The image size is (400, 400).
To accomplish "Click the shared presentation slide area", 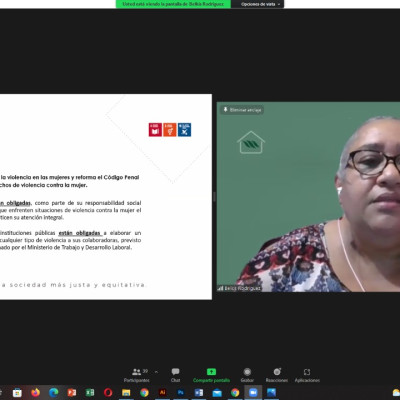I will coord(106,197).
